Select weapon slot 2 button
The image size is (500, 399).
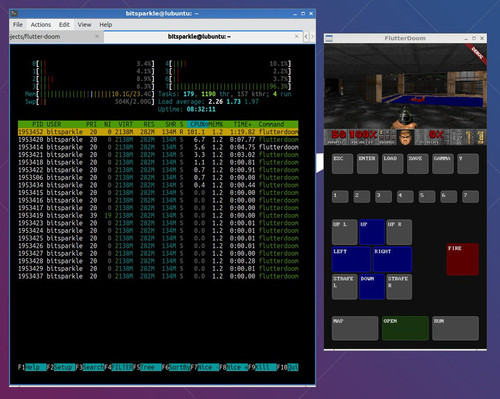coord(362,197)
